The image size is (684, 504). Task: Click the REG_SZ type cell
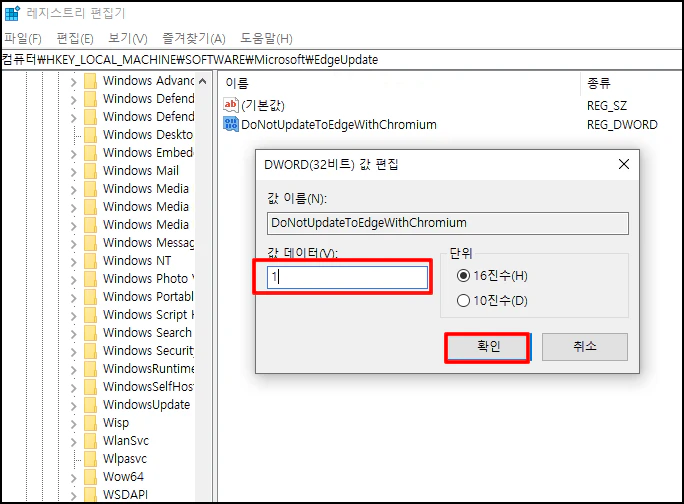click(607, 106)
